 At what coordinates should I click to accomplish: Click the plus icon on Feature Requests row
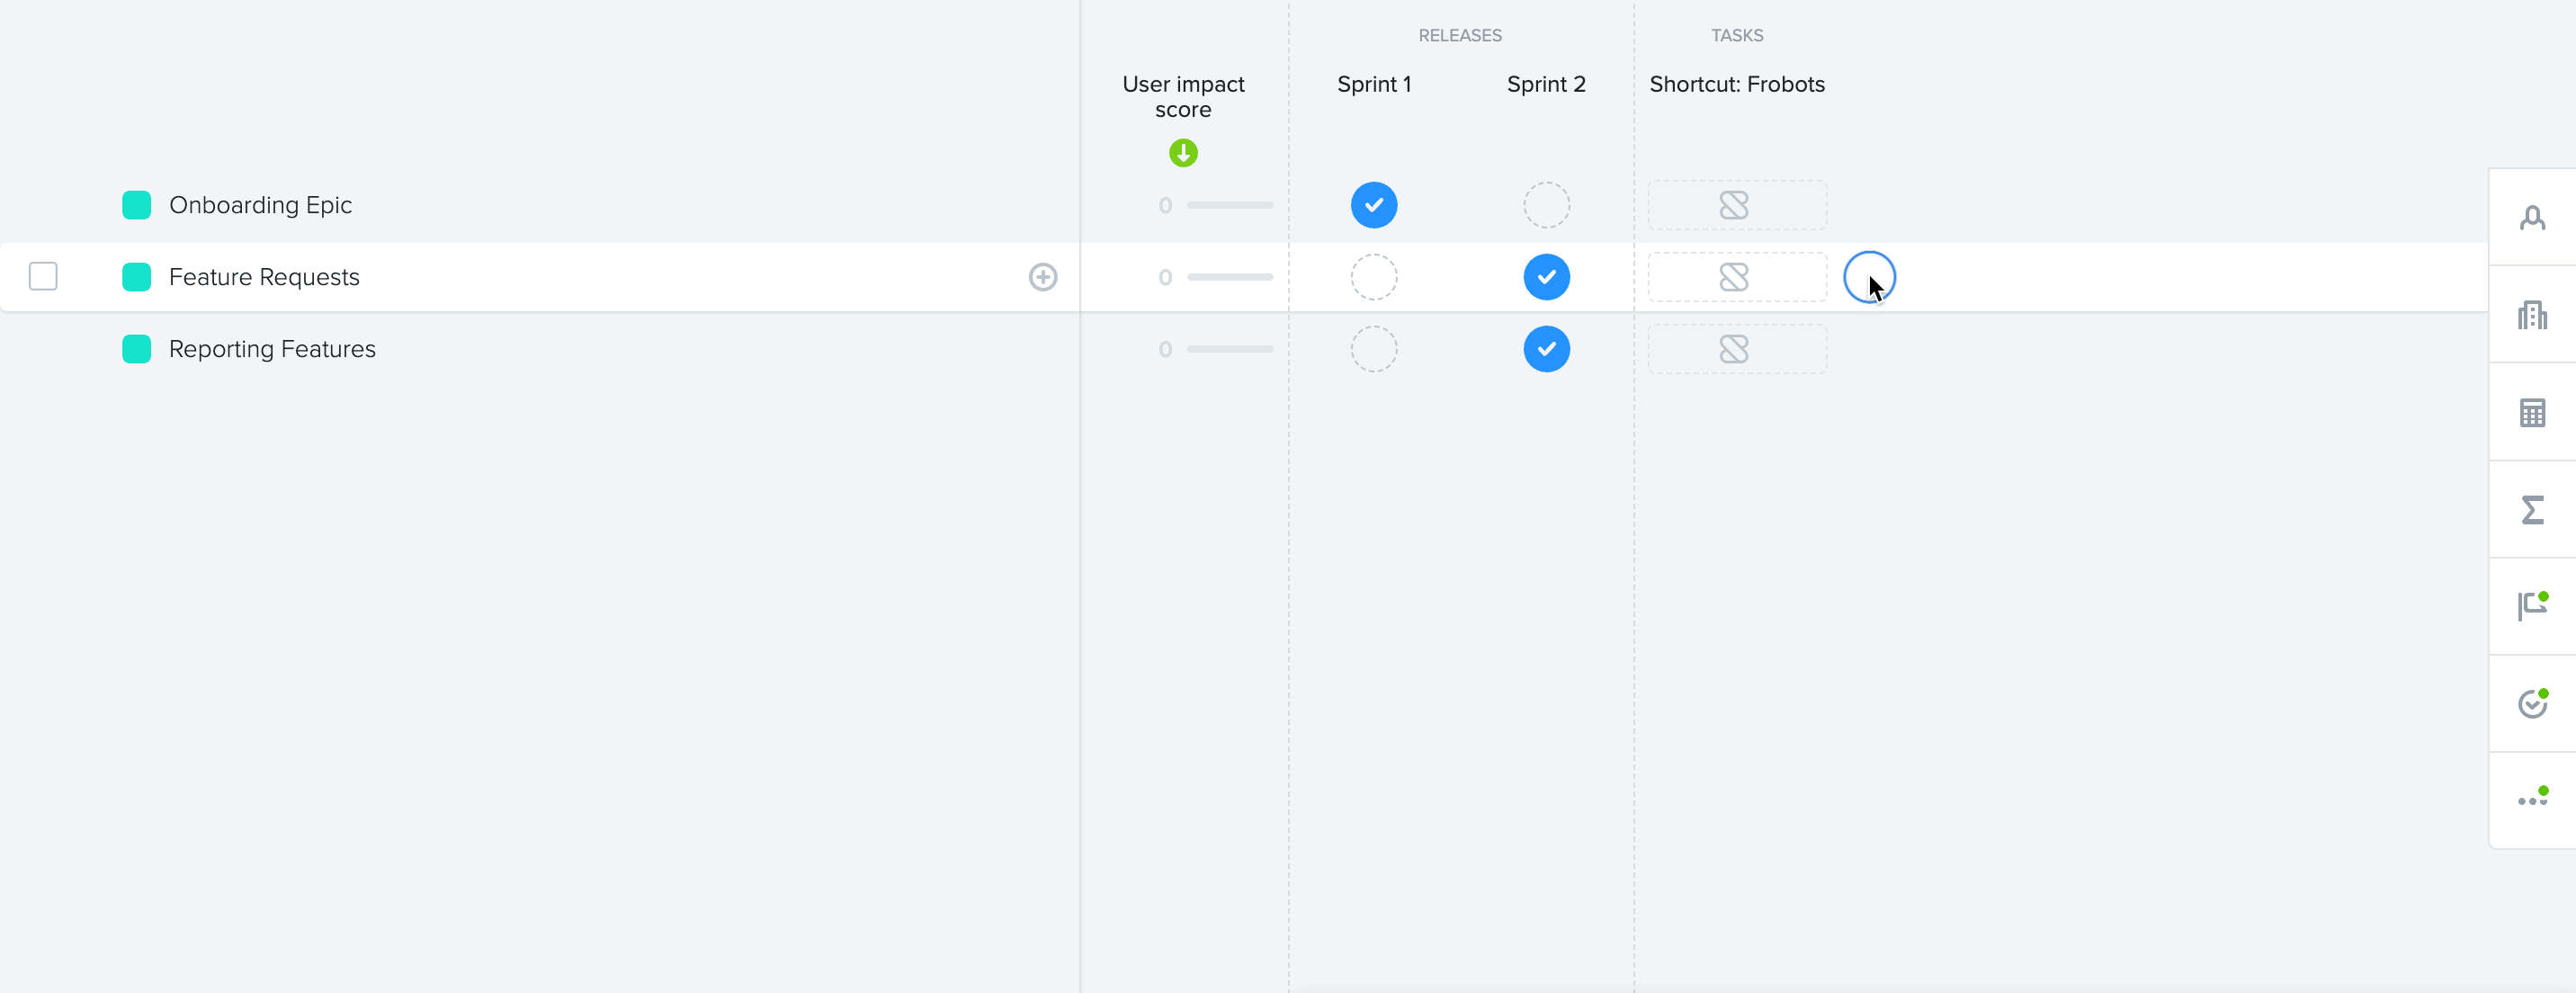[1043, 277]
